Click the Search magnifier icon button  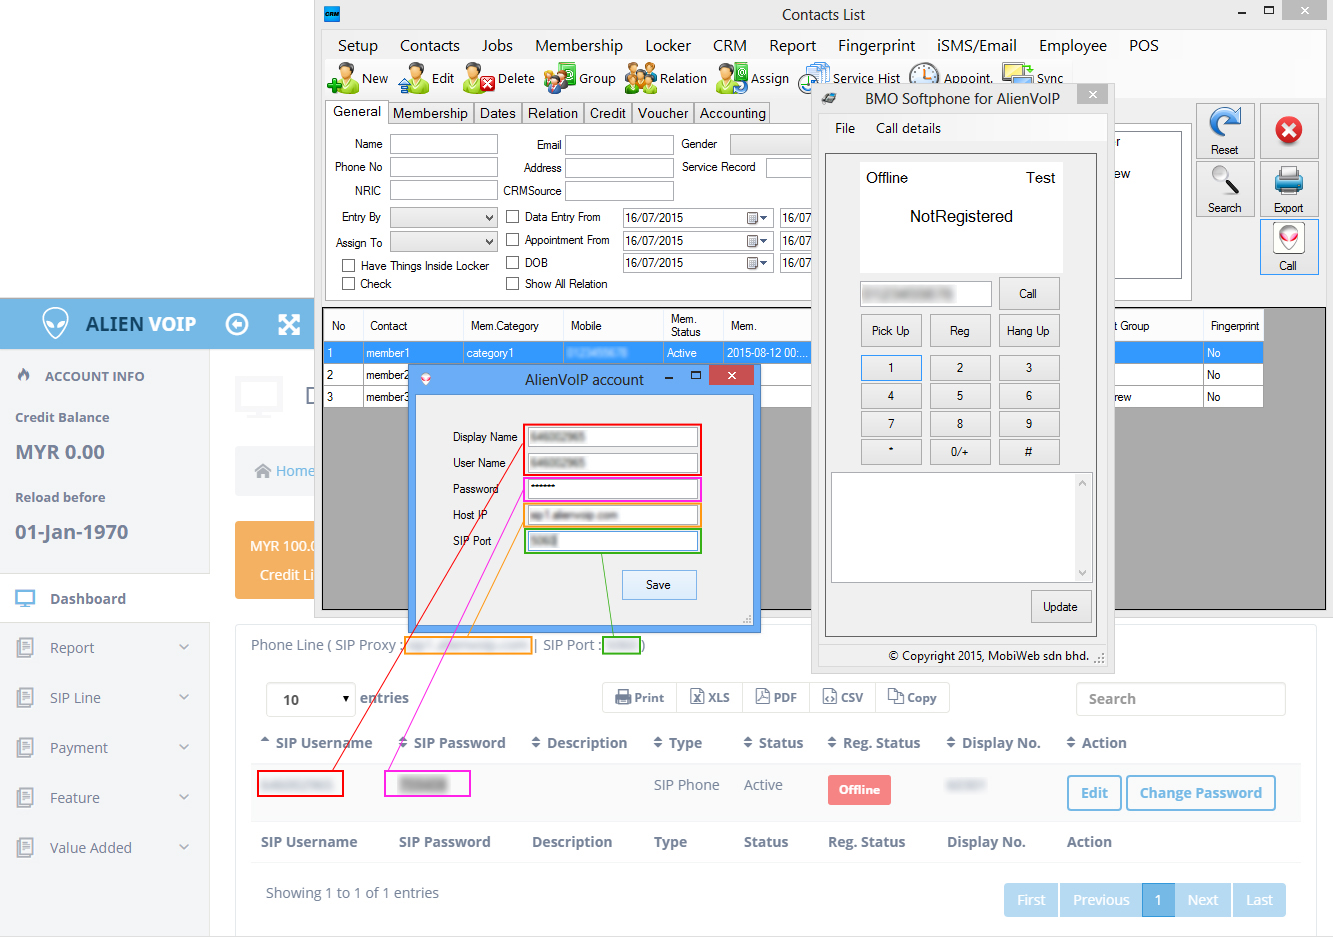[1225, 189]
